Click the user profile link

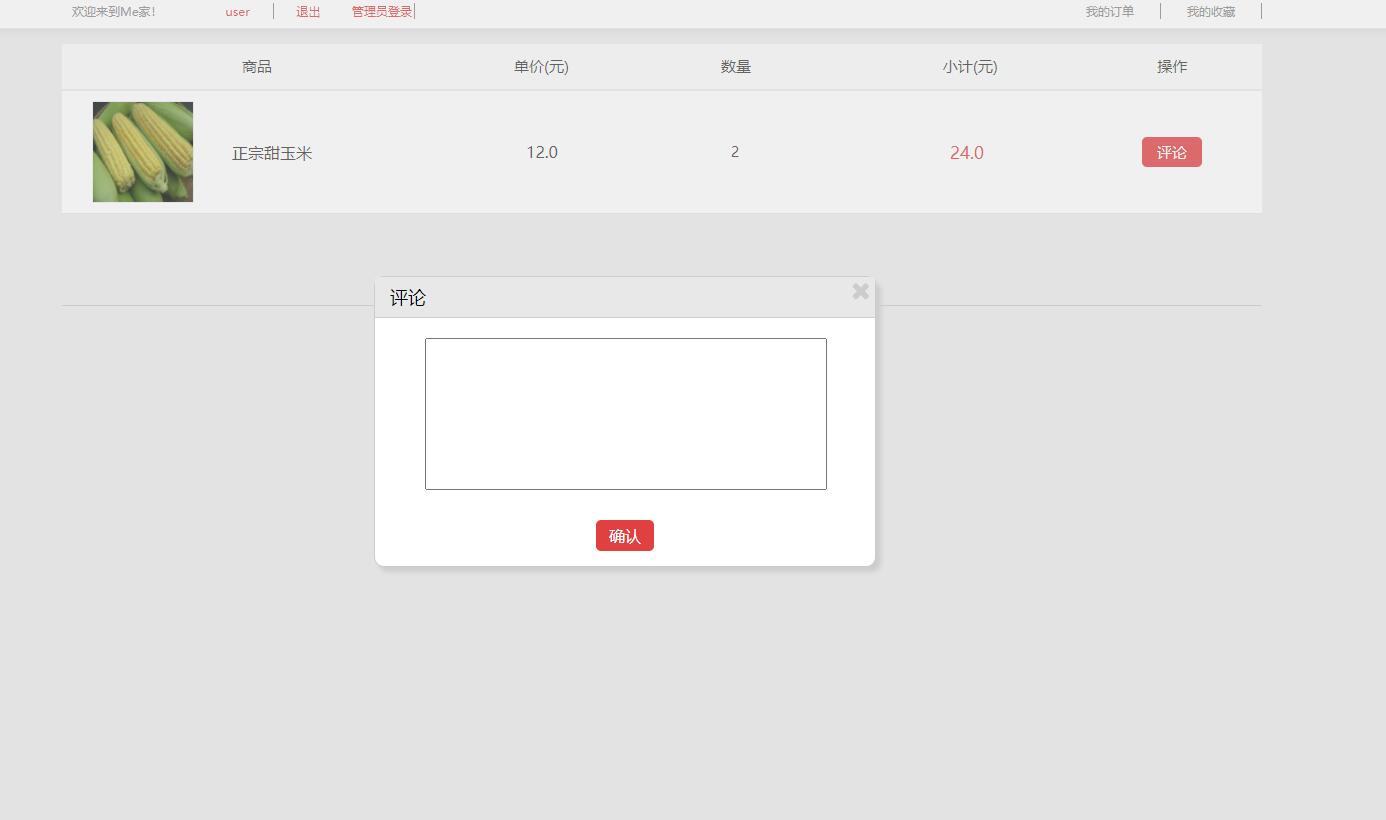[x=237, y=11]
